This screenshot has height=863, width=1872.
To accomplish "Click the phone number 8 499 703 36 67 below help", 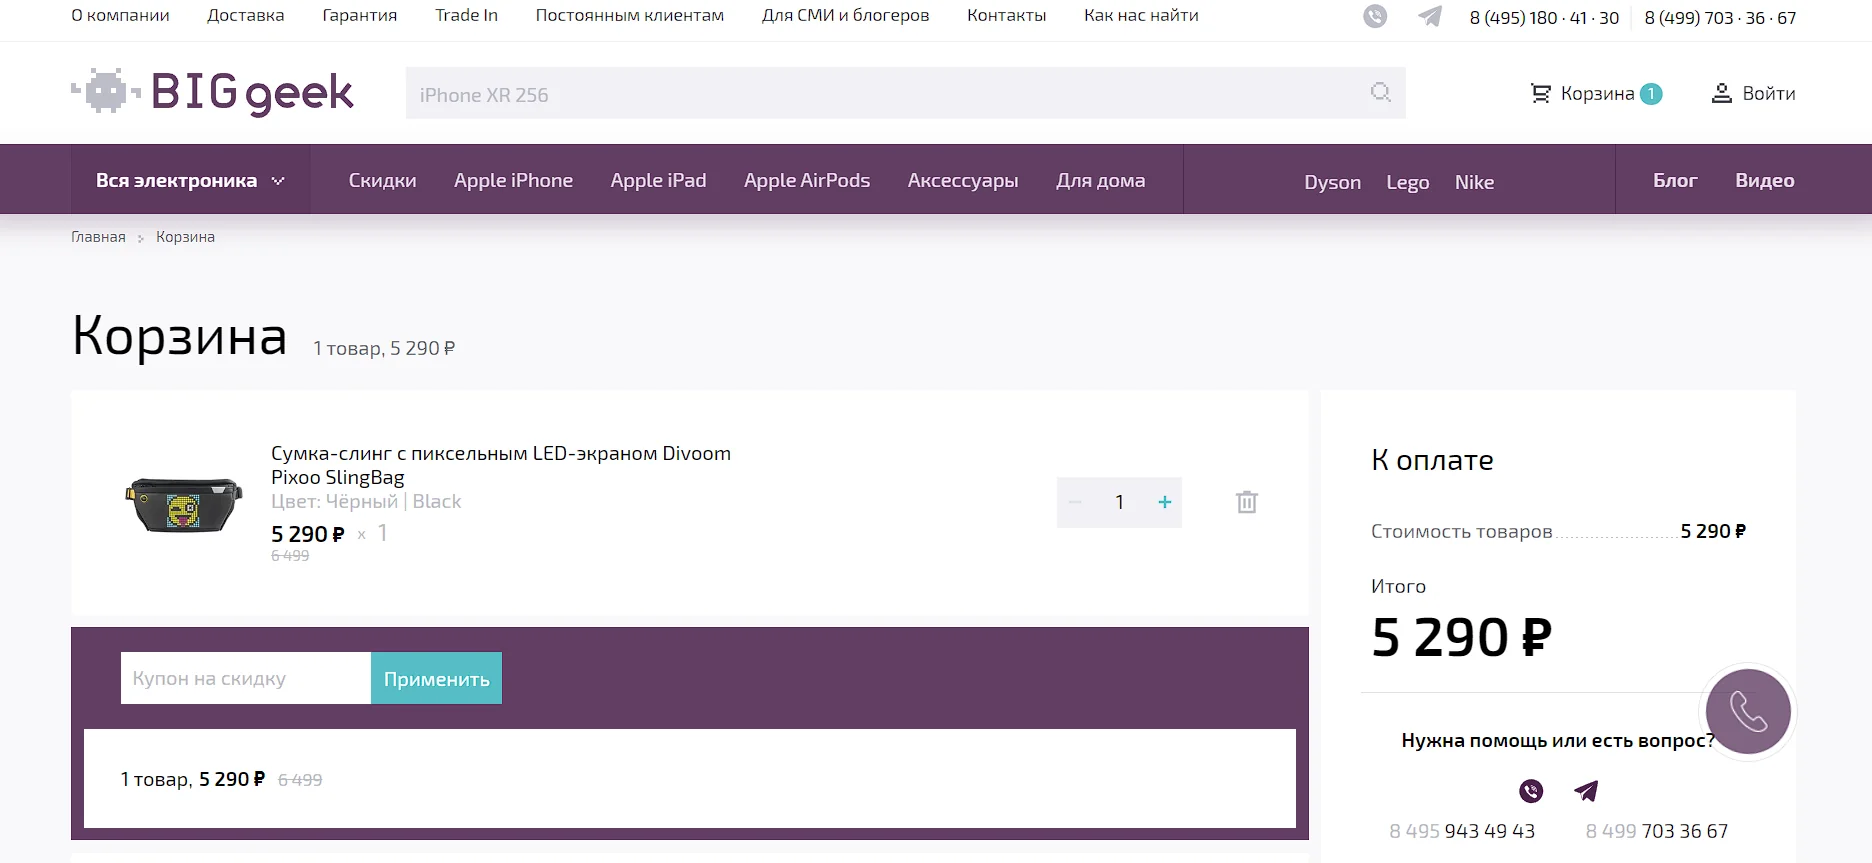I will tap(1657, 831).
